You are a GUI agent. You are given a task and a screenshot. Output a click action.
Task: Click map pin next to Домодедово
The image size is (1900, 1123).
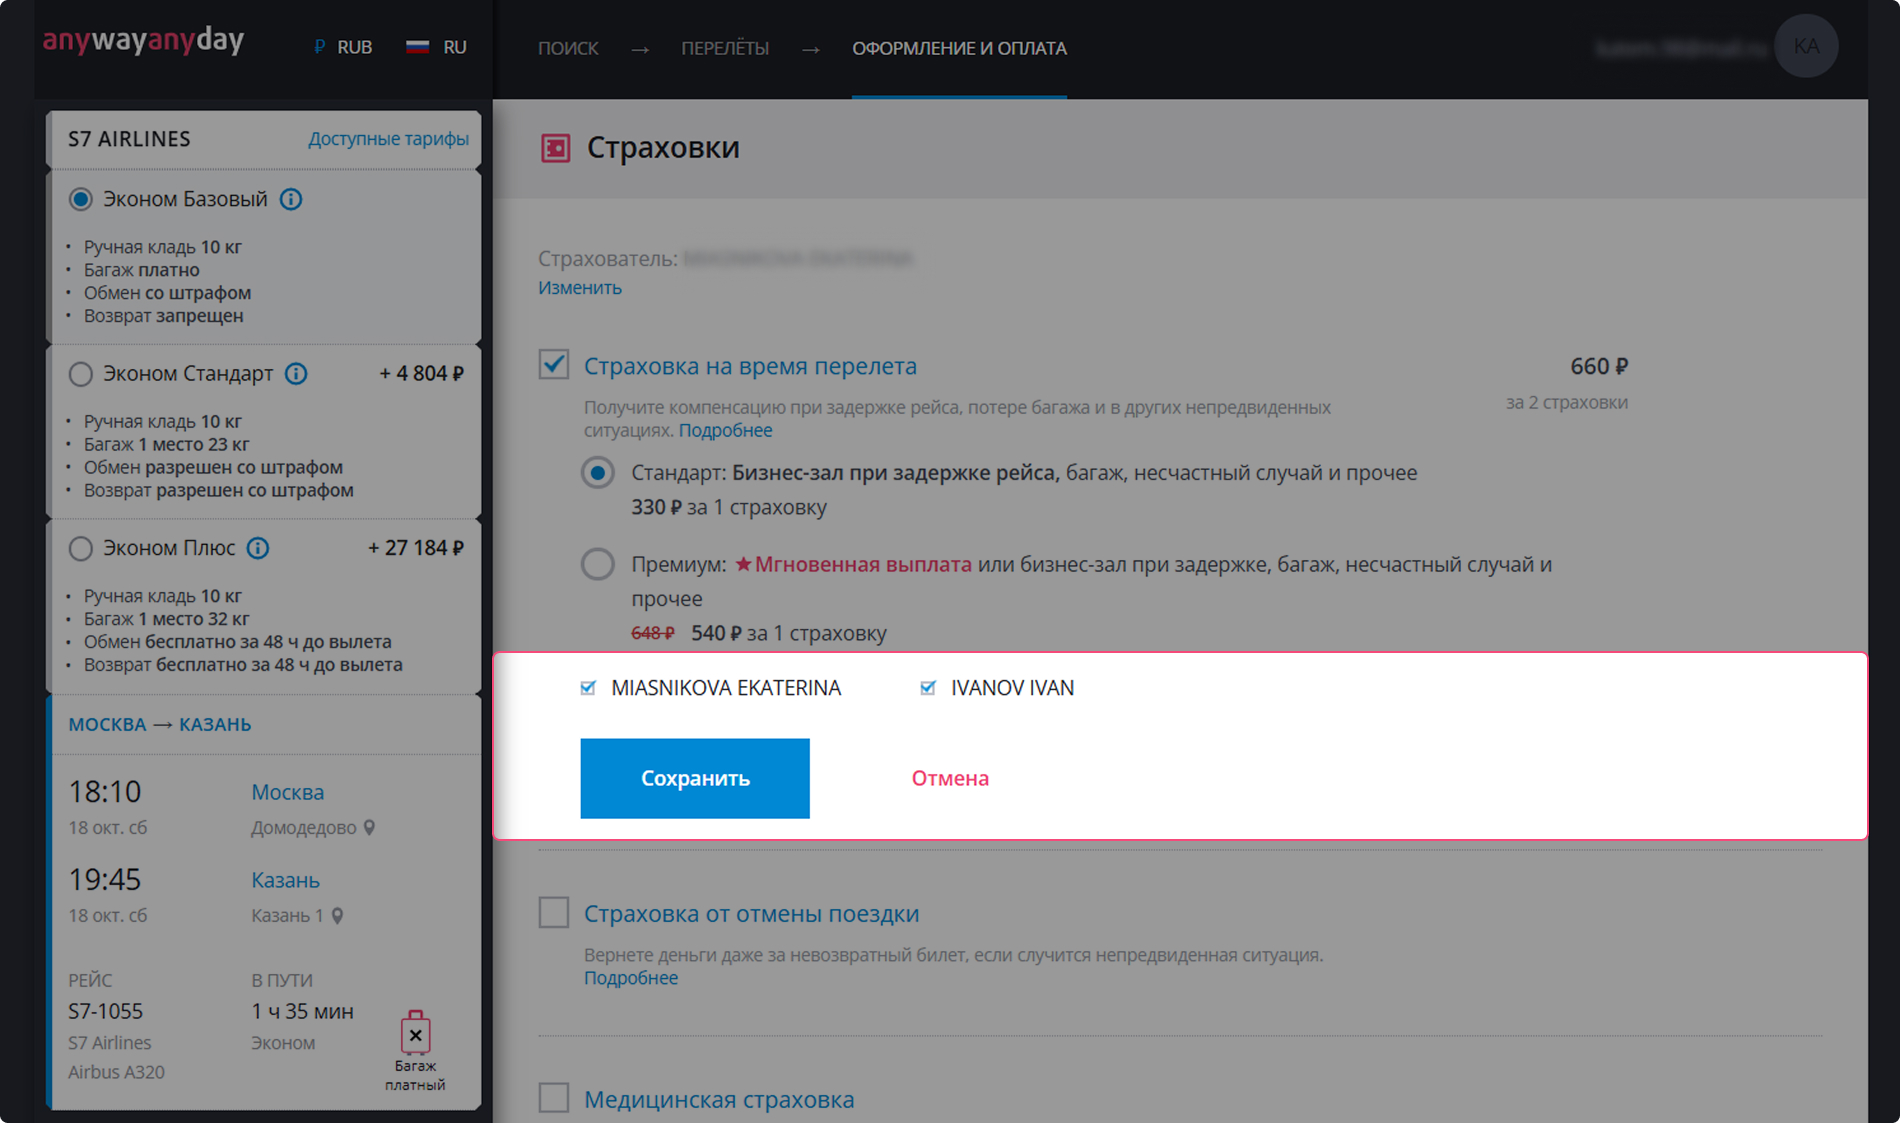tap(370, 828)
